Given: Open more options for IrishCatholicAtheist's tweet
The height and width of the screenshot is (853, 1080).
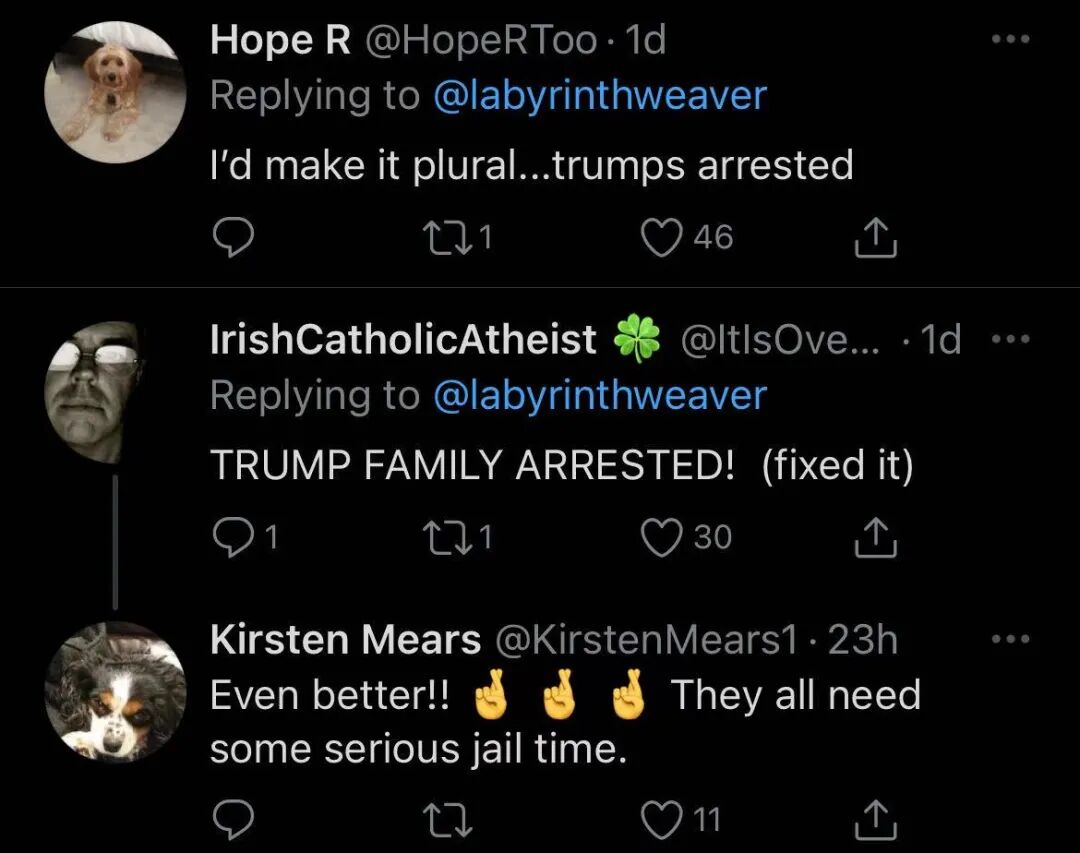Looking at the screenshot, I should pos(1010,339).
